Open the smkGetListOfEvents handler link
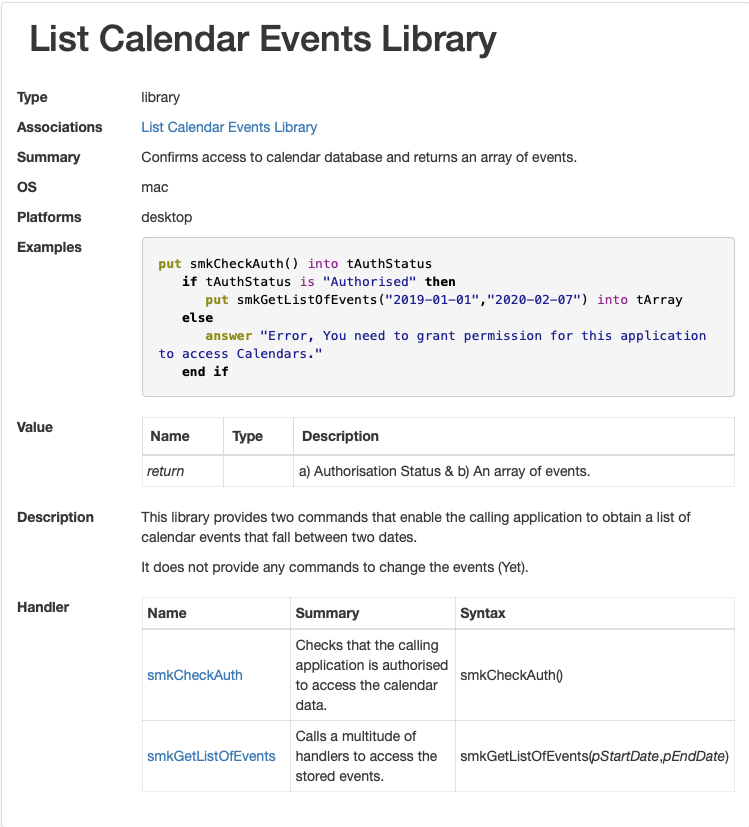The width and height of the screenshot is (749, 827). tap(211, 756)
